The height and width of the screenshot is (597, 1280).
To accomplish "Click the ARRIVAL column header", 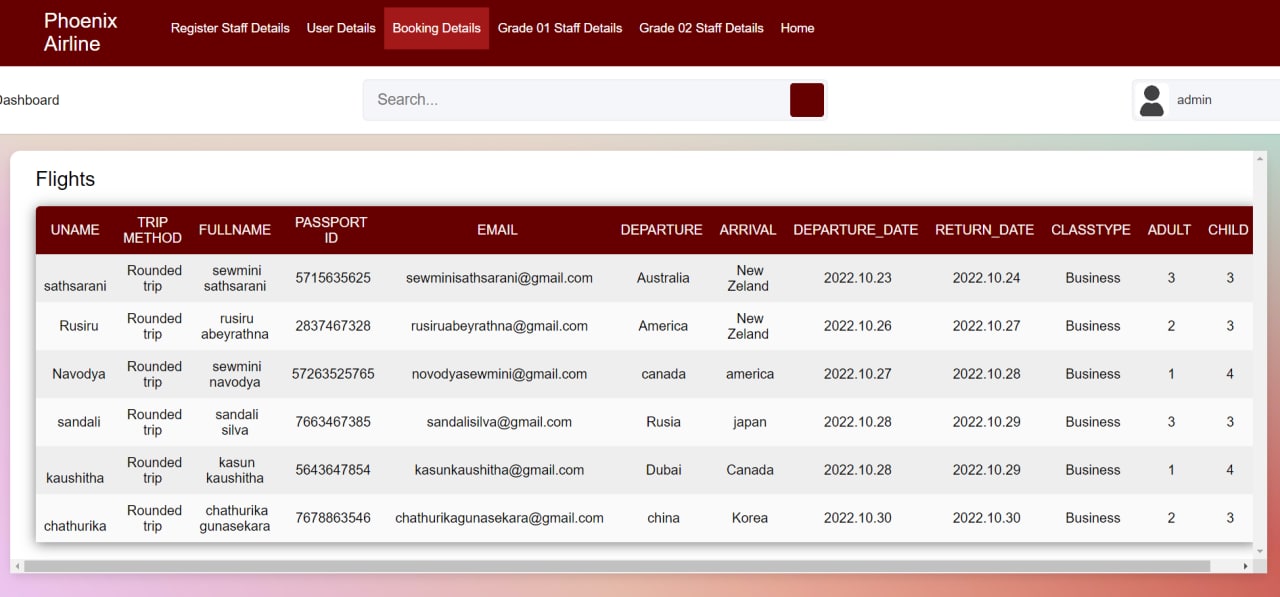I will pos(748,230).
